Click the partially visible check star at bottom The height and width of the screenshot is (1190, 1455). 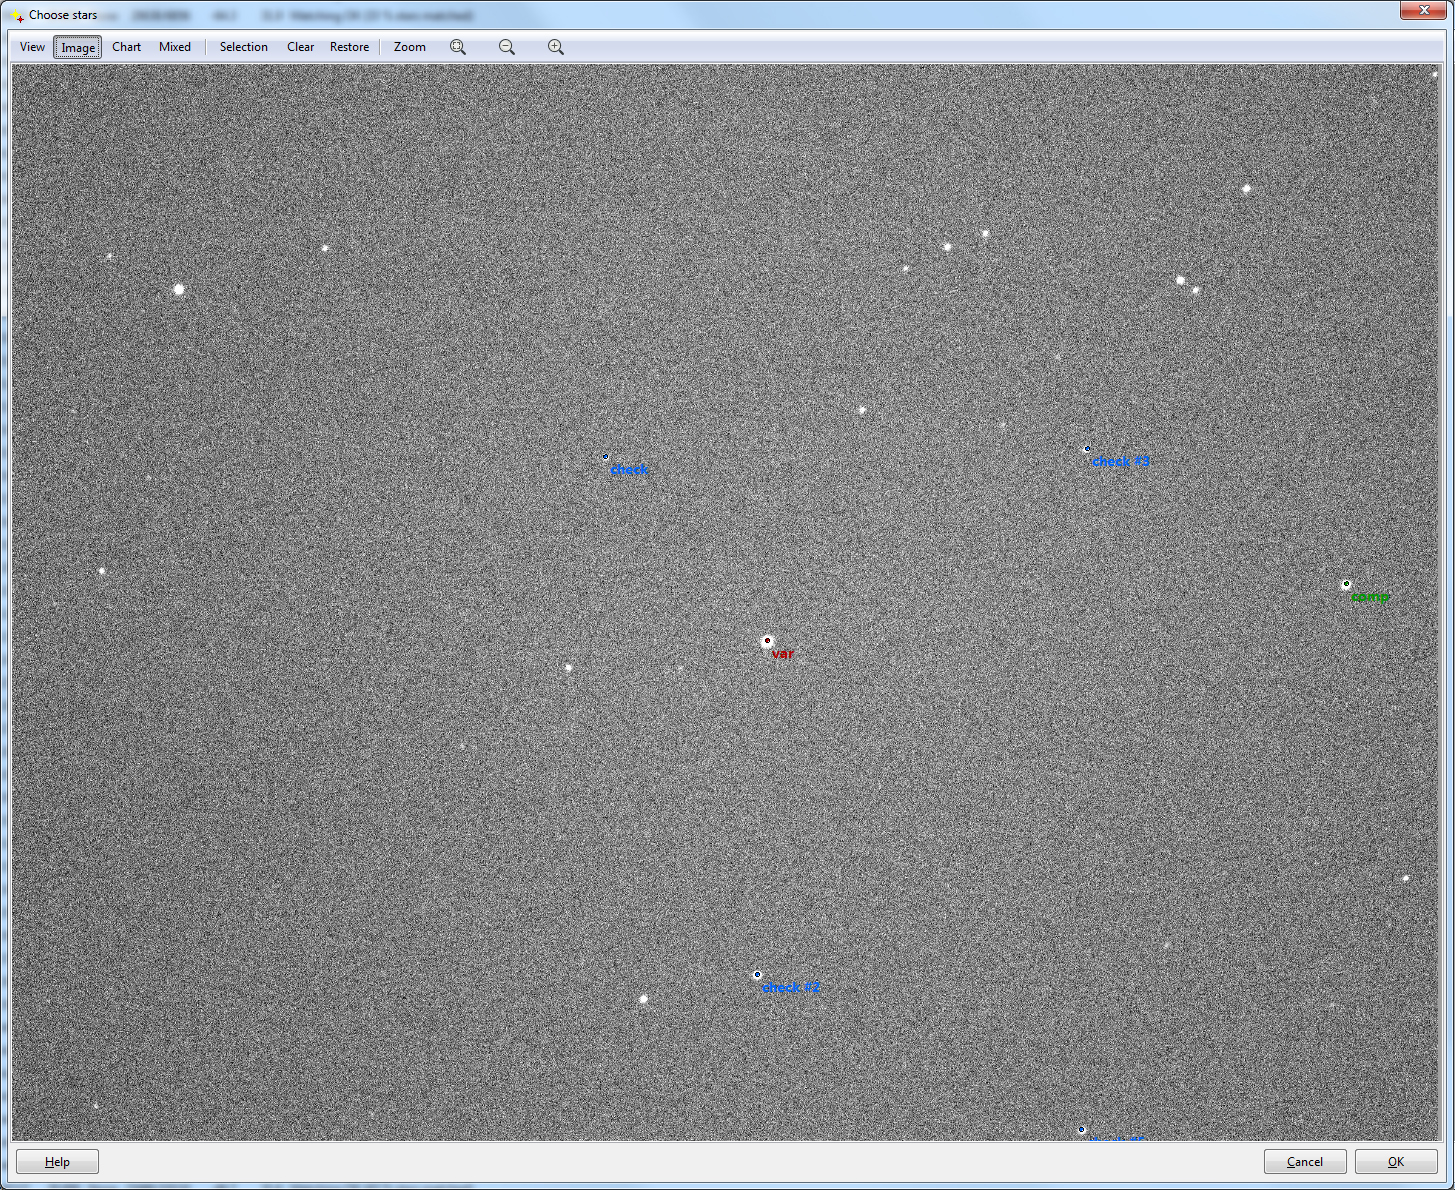(x=1081, y=1130)
